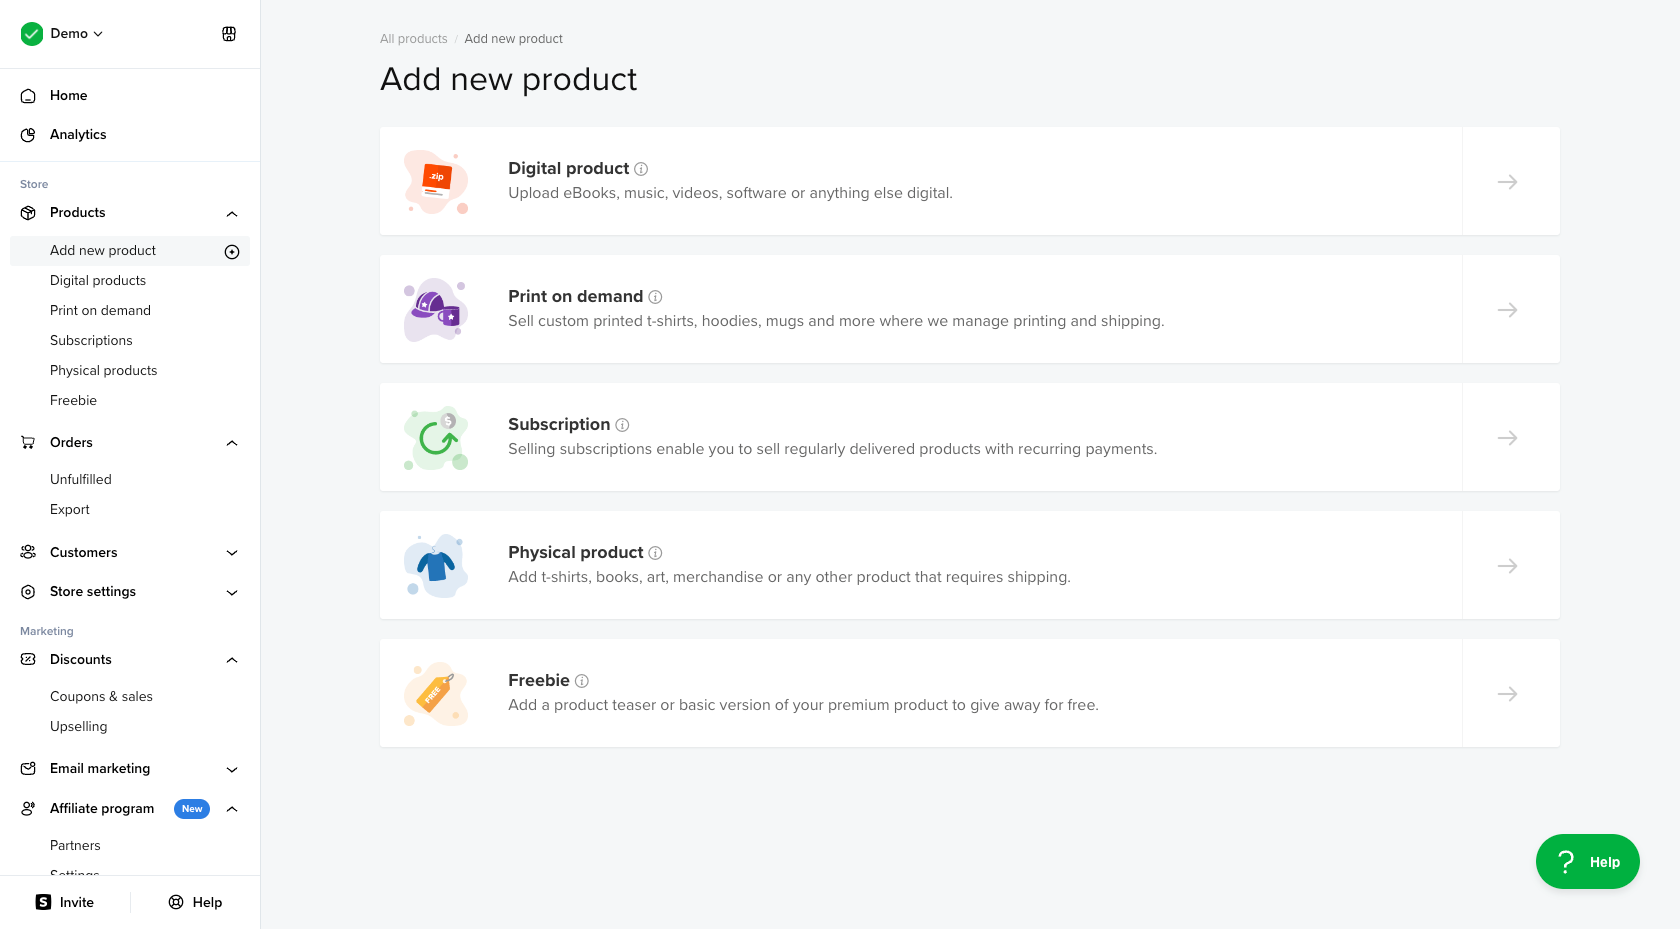
Task: Collapse the Products section chevron
Action: [x=232, y=214]
